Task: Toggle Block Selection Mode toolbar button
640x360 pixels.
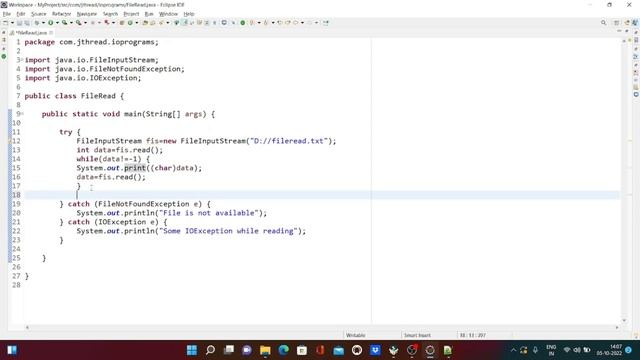Action: point(207,23)
